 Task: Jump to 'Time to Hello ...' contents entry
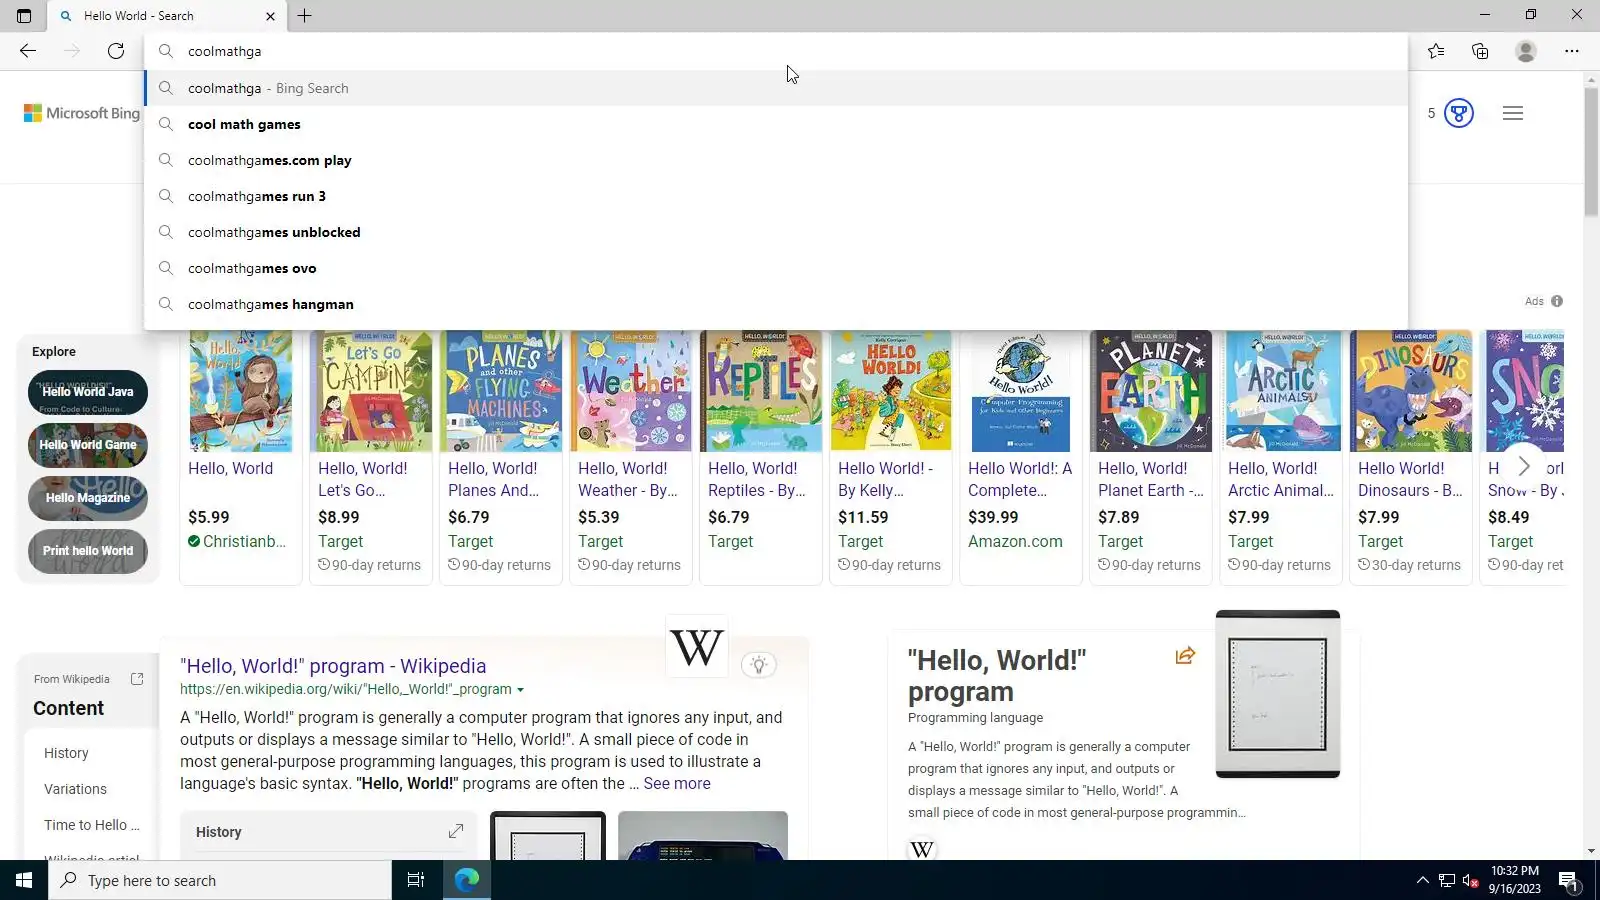pos(92,825)
